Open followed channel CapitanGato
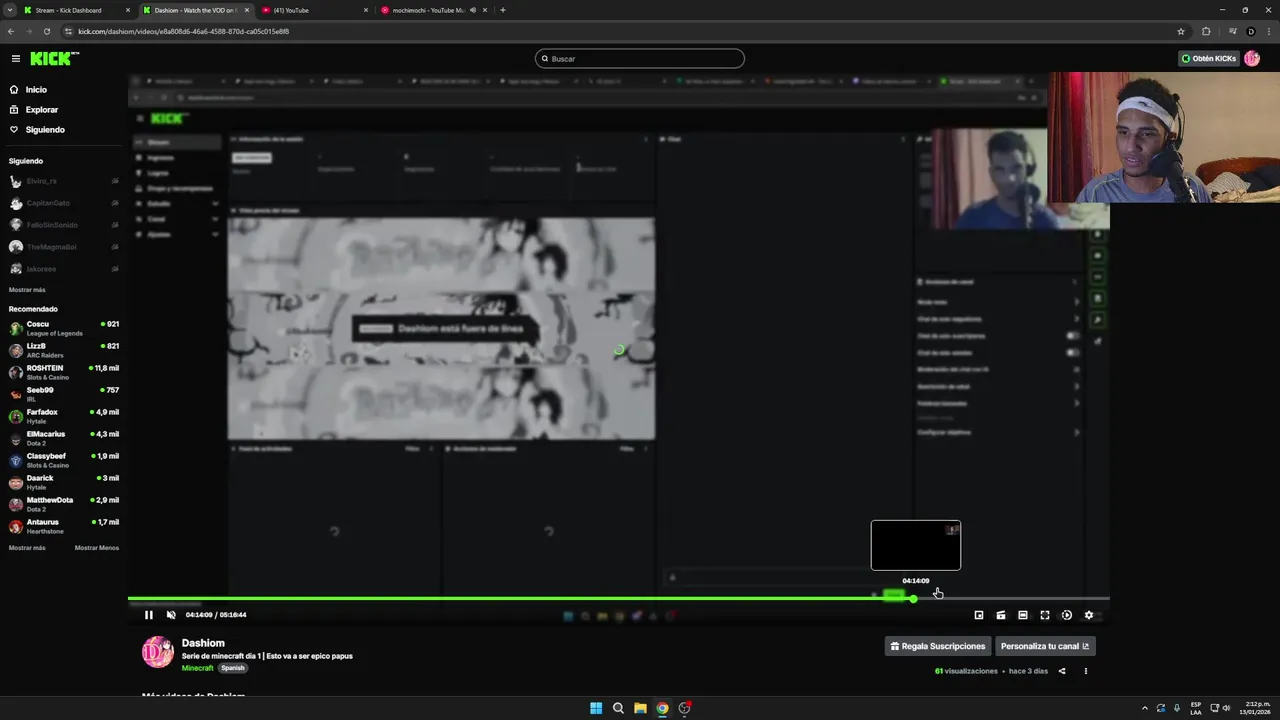The width and height of the screenshot is (1280, 720). (x=64, y=203)
